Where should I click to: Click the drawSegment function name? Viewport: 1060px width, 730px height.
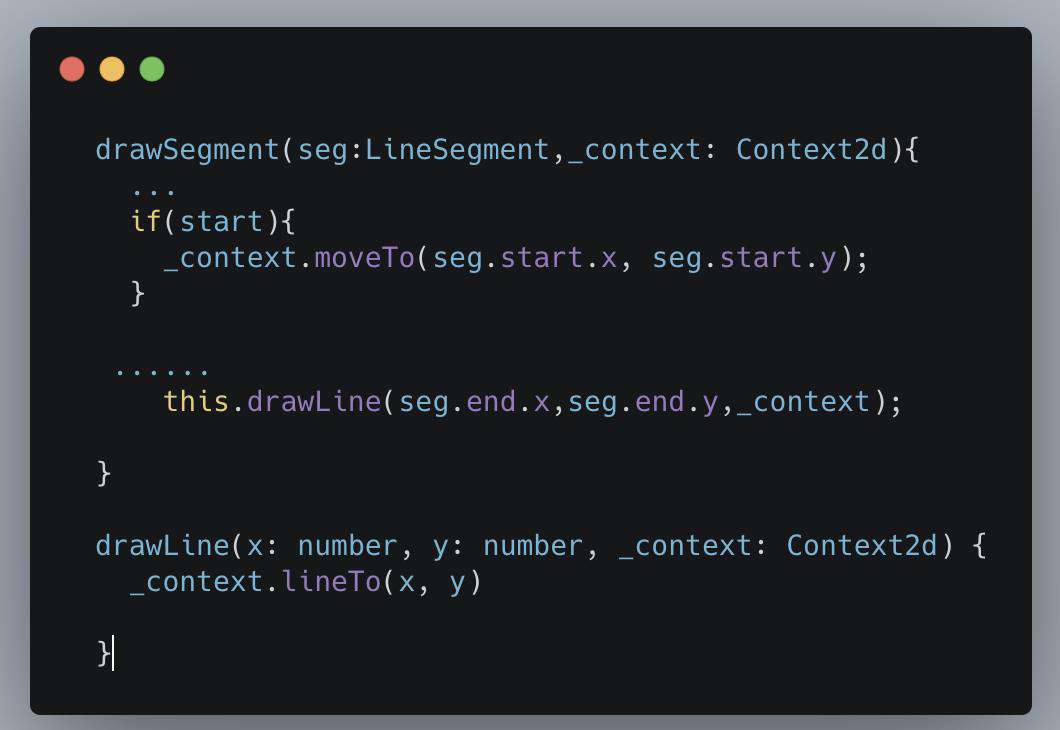click(187, 150)
